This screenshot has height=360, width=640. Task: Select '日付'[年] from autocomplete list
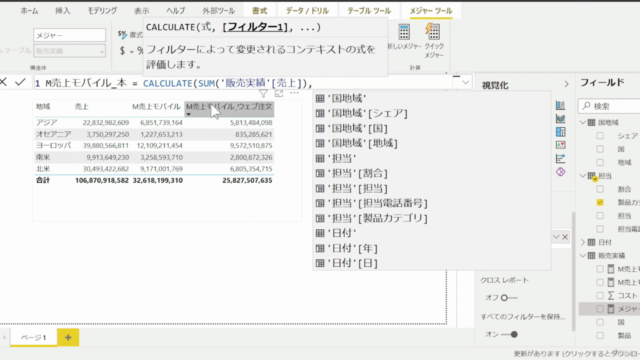431,248
